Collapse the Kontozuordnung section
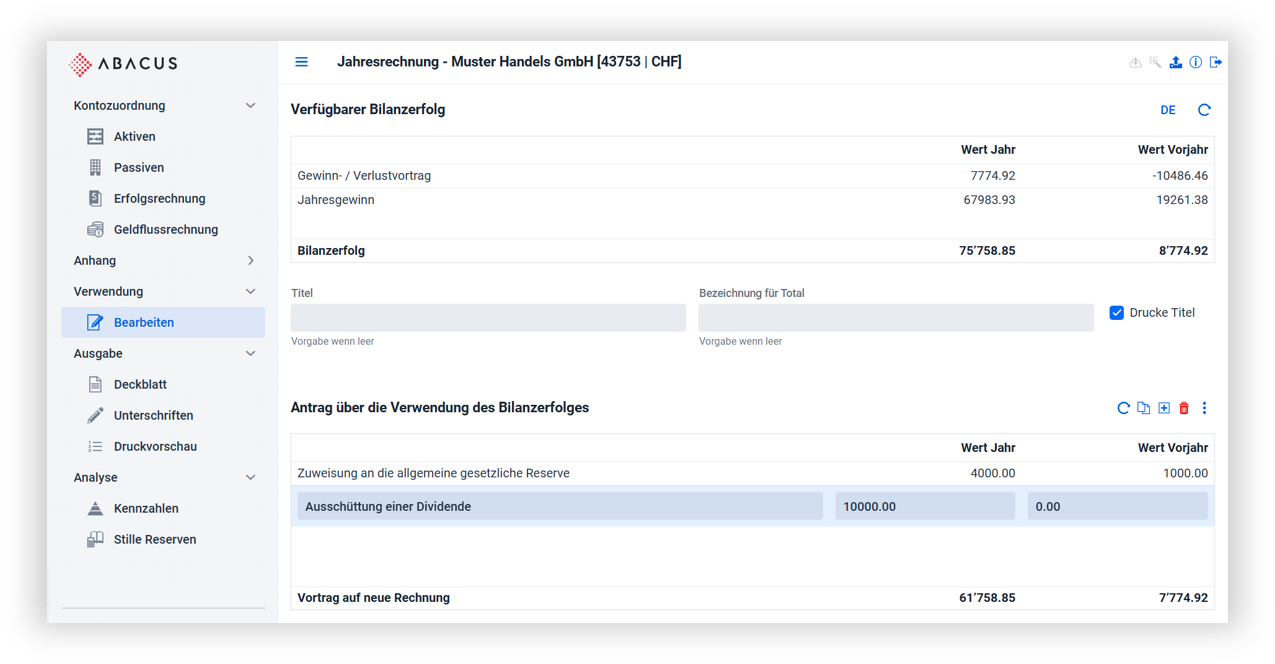Screen dimensions: 1275x664 tap(250, 106)
